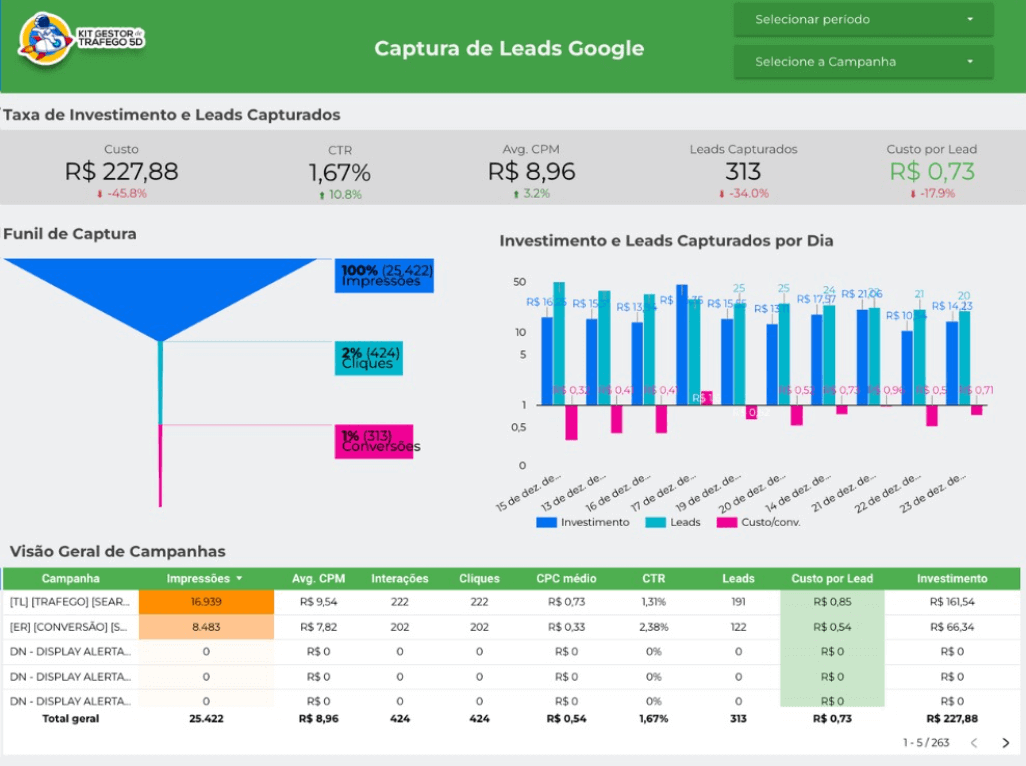Image resolution: width=1026 pixels, height=766 pixels.
Task: Click the Leads Capturados 313 scorecard
Action: coord(743,171)
